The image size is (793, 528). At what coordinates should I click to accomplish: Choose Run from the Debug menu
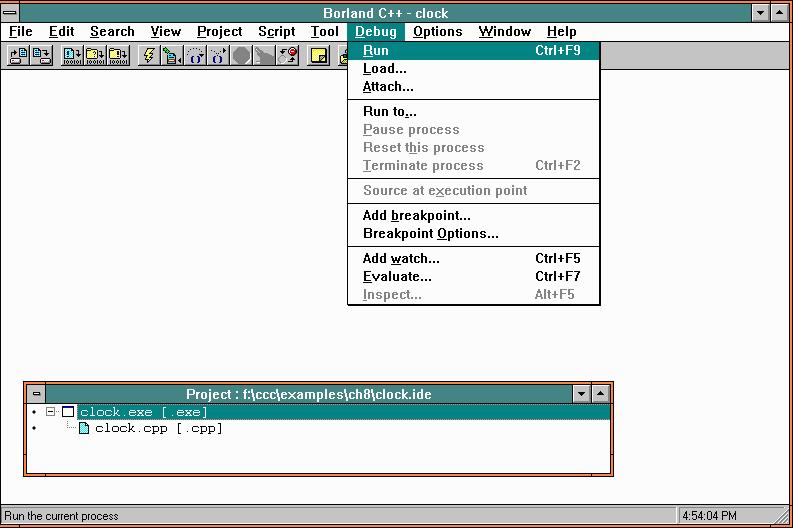(376, 50)
